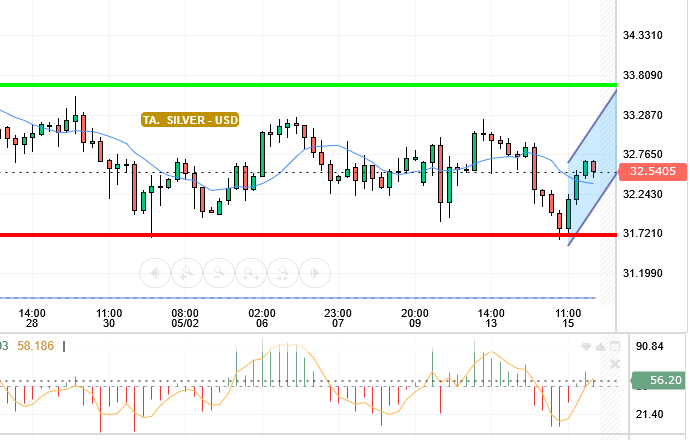The image size is (690, 440).
Task: Click the 33.2870 price axis label
Action: click(x=642, y=115)
